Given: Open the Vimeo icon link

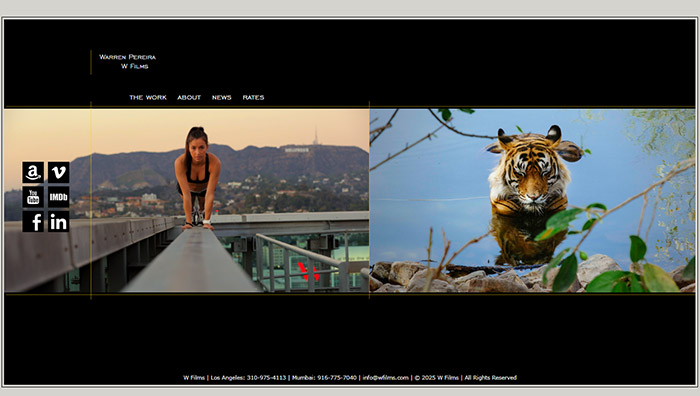Looking at the screenshot, I should pyautogui.click(x=58, y=172).
